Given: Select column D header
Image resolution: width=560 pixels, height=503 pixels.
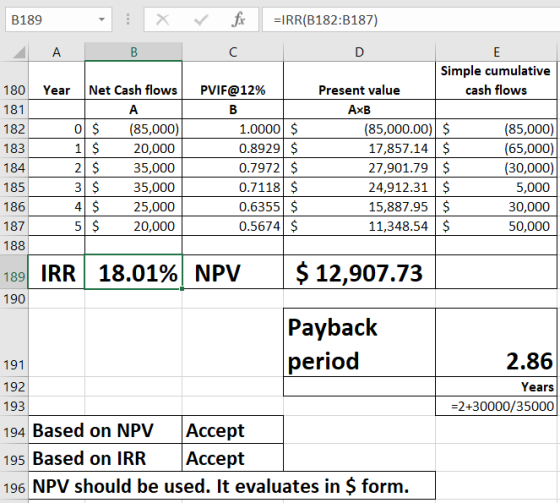Looking at the screenshot, I should (359, 52).
